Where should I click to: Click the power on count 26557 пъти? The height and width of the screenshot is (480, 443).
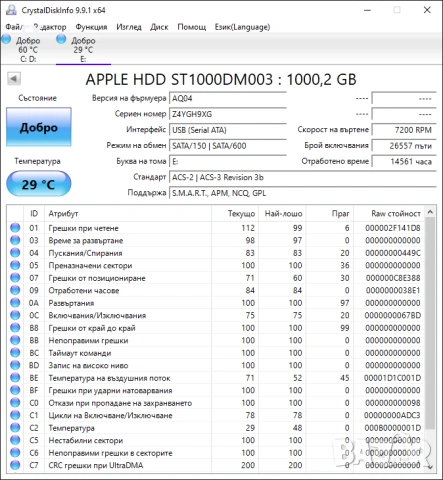tap(404, 146)
